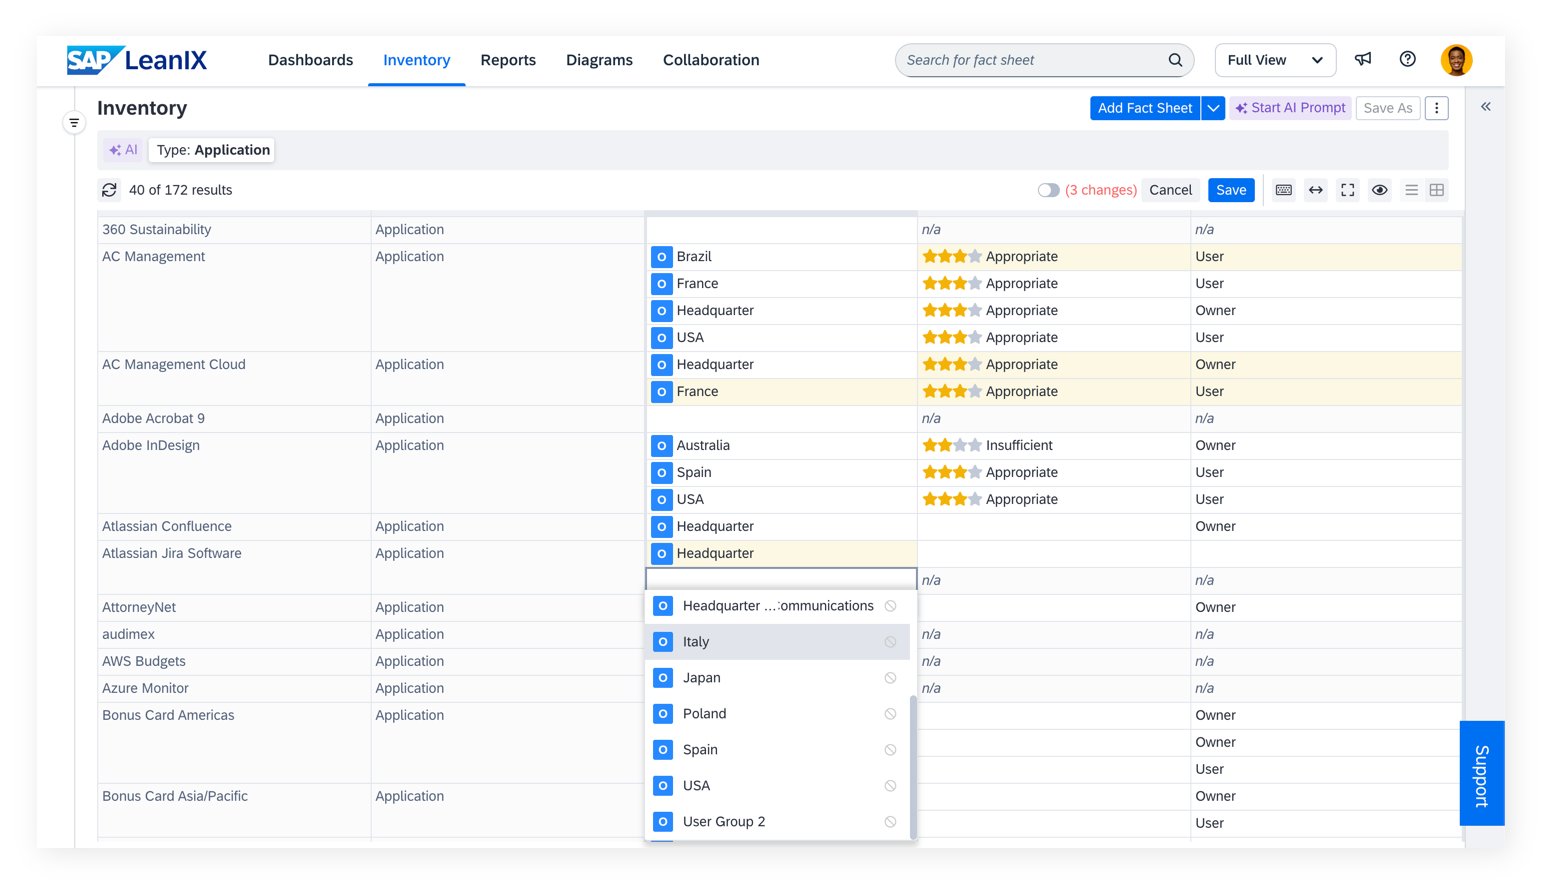Click the Type: Application filter chip
Image resolution: width=1550 pixels, height=894 pixels.
pos(213,150)
